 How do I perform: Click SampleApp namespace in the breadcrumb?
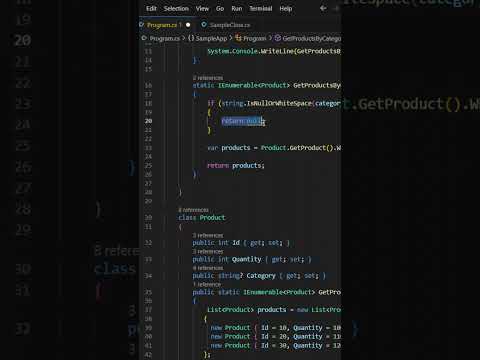tap(211, 39)
